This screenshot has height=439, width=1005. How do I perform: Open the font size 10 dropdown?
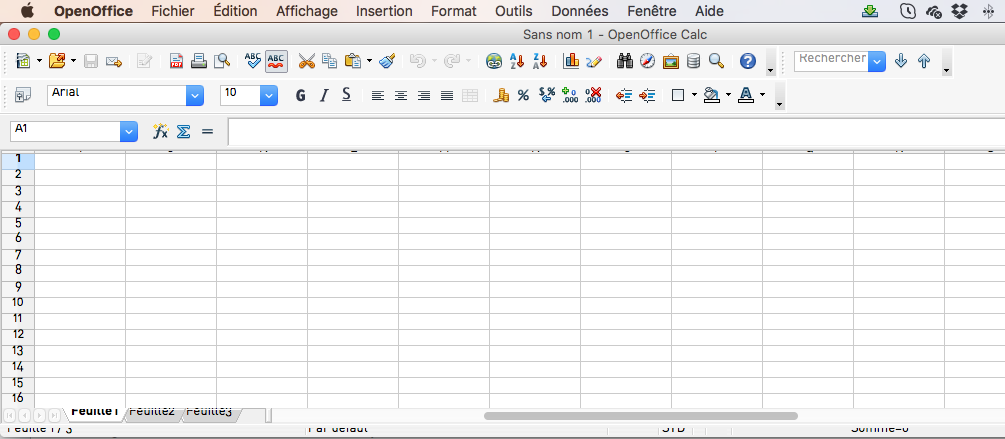click(x=269, y=95)
